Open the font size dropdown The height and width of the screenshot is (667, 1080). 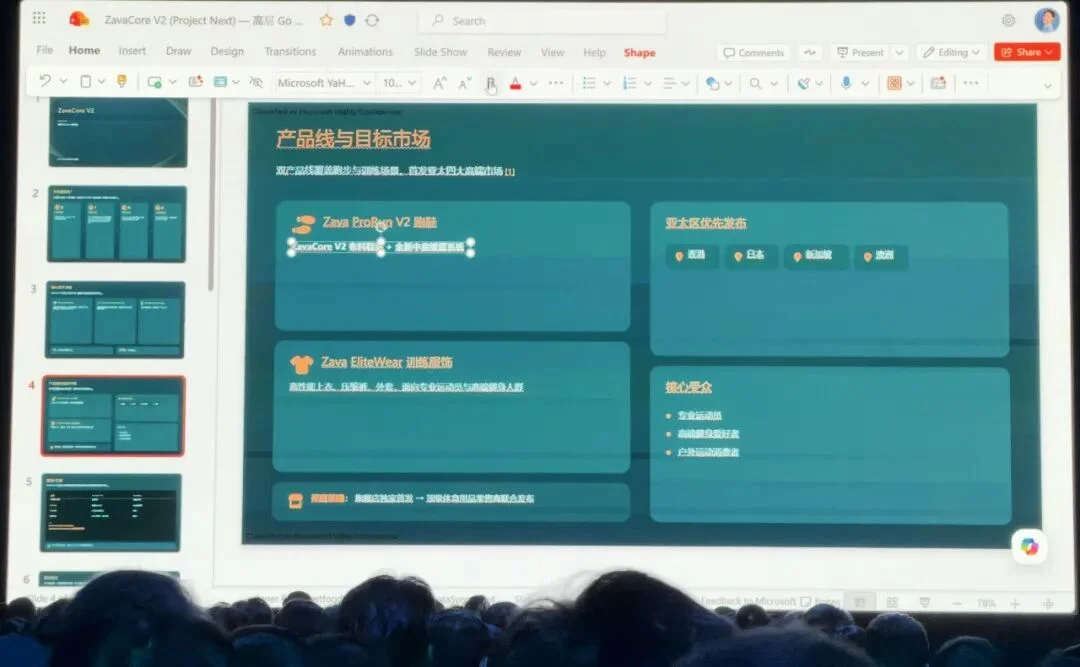(x=400, y=82)
